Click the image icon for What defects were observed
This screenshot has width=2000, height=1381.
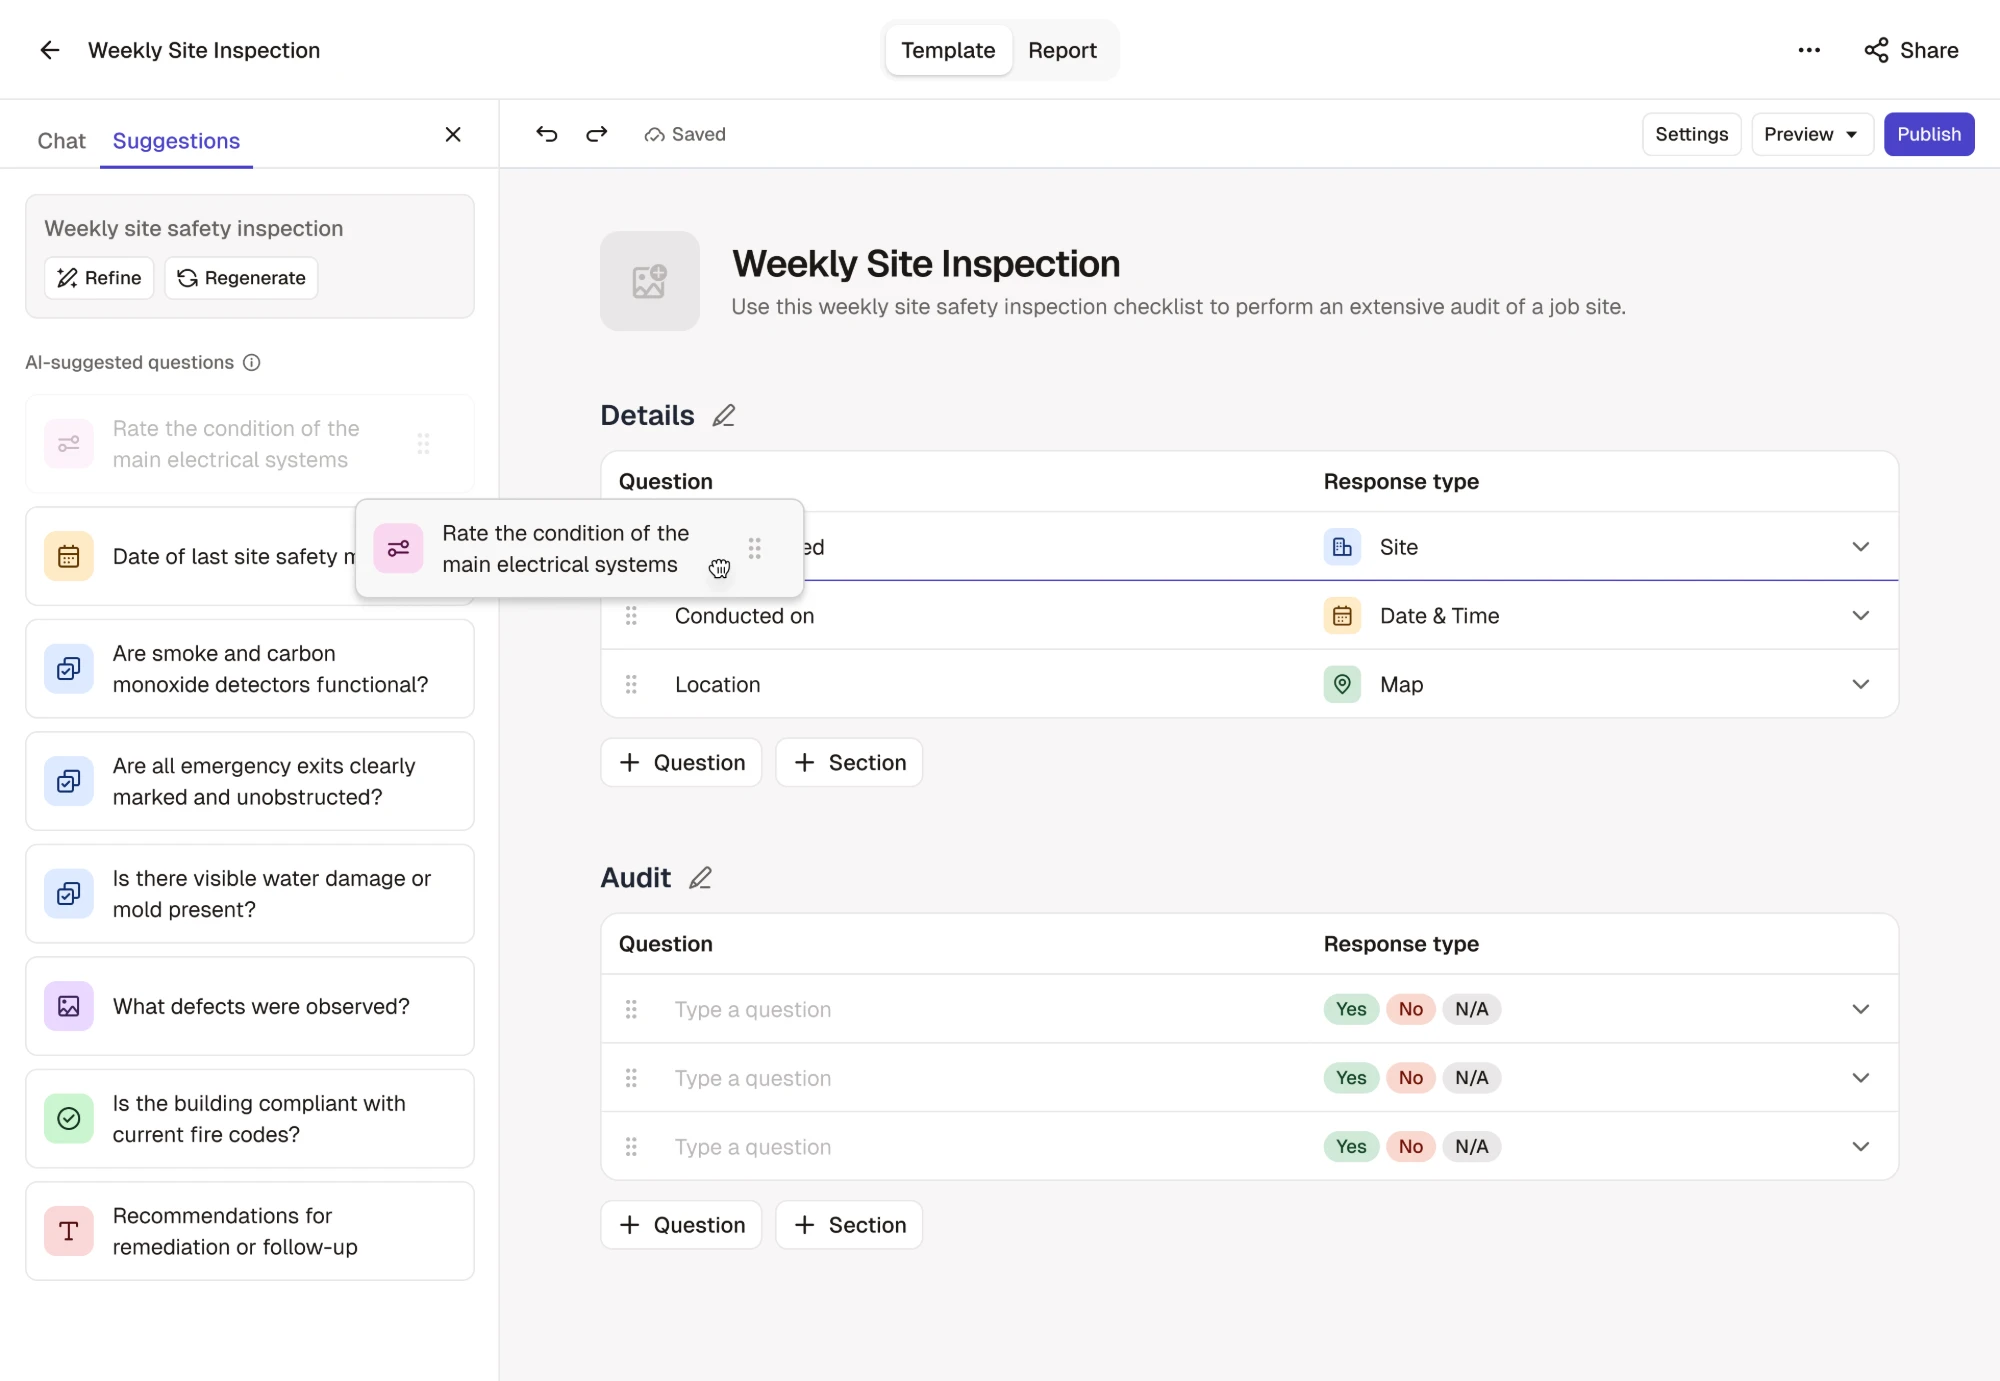[x=69, y=1006]
